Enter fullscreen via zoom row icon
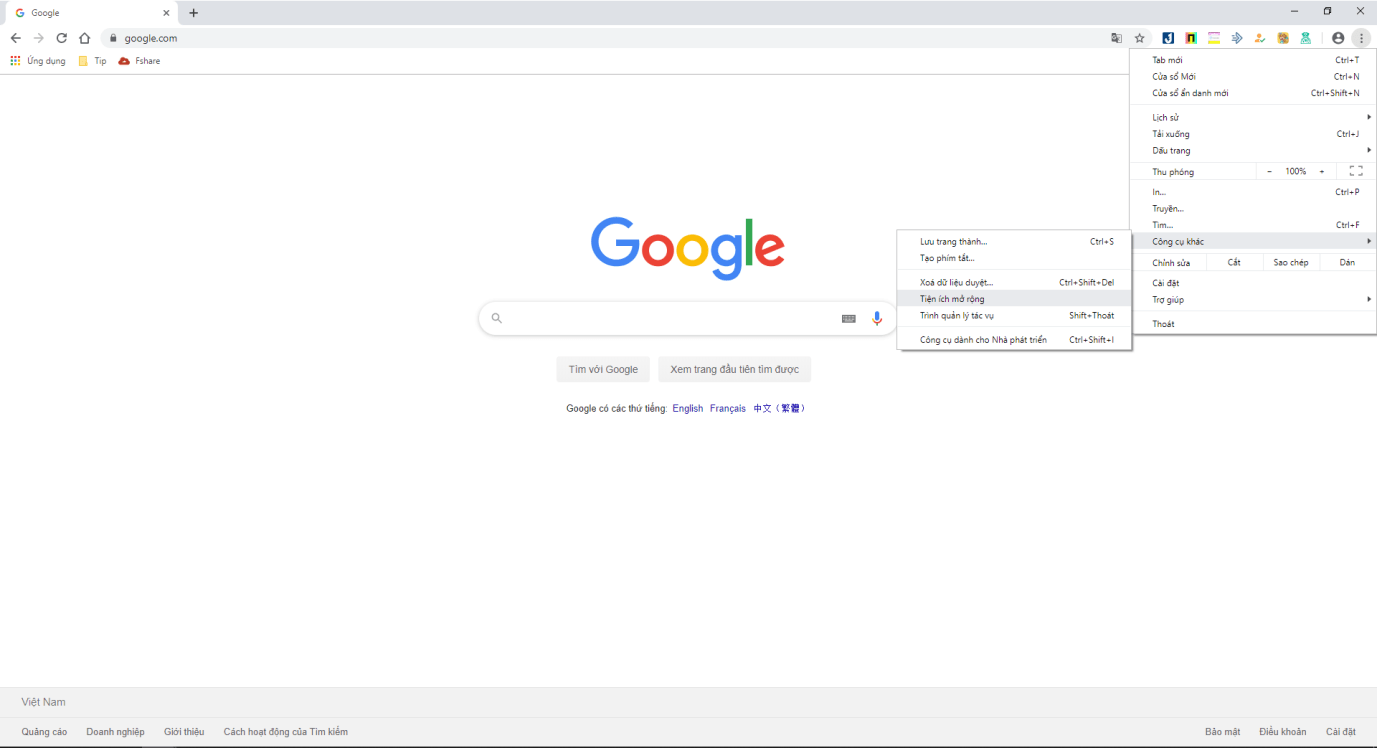Image resolution: width=1377 pixels, height=748 pixels. [x=1356, y=172]
